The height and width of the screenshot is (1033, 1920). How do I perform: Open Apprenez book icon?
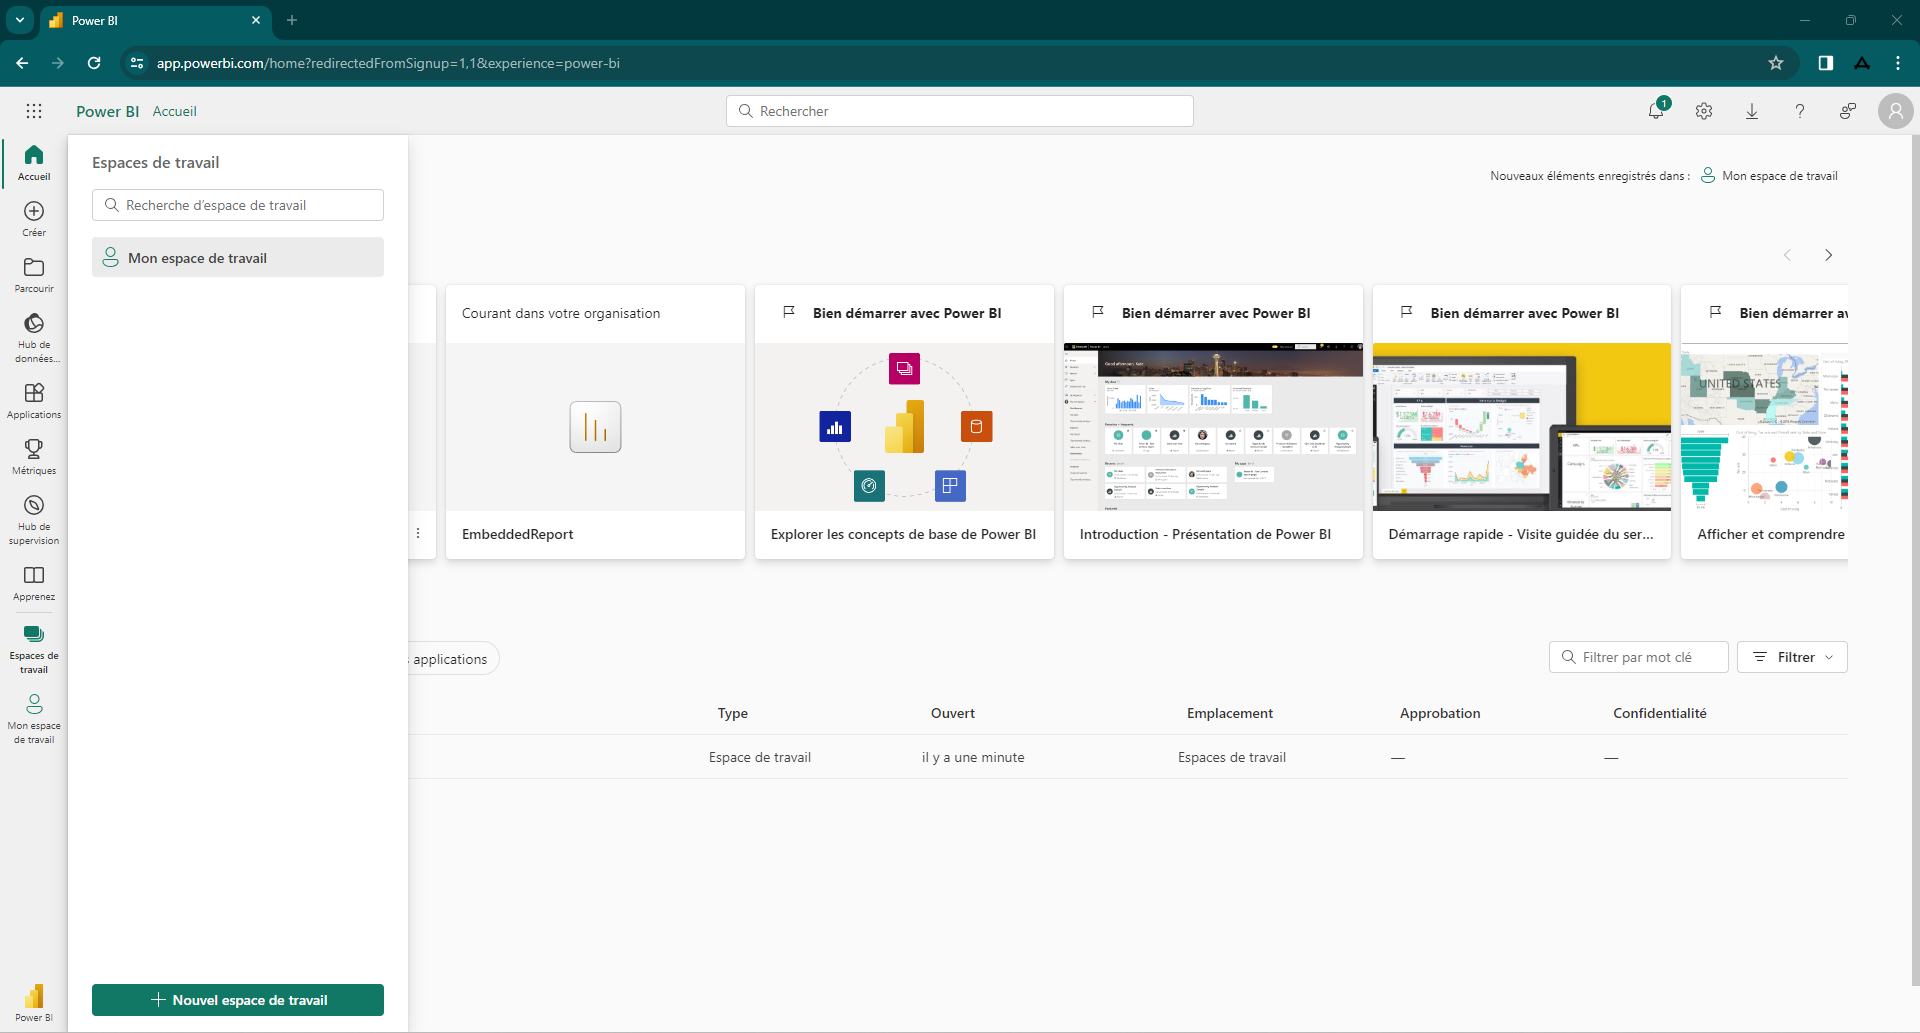coord(34,582)
